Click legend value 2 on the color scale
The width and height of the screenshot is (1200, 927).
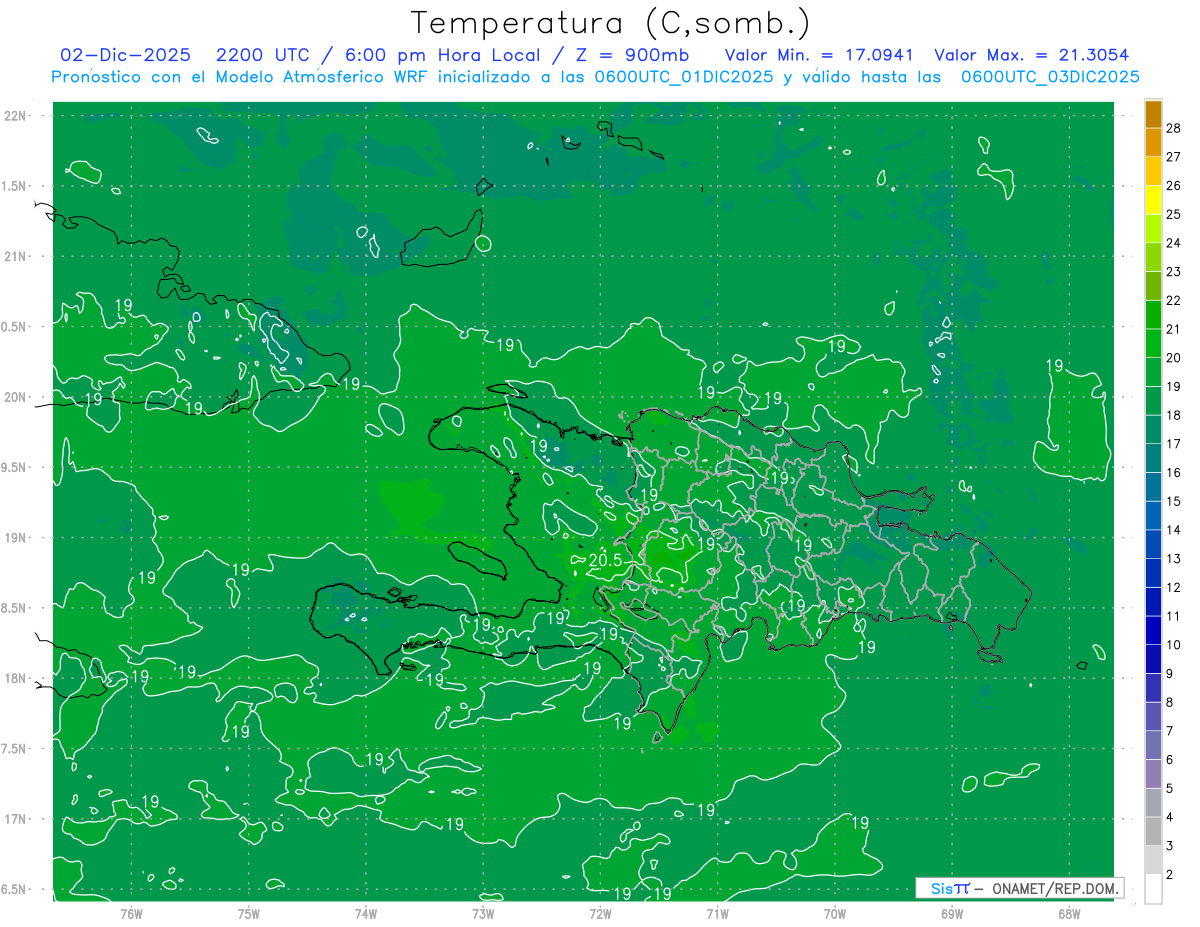click(1171, 874)
